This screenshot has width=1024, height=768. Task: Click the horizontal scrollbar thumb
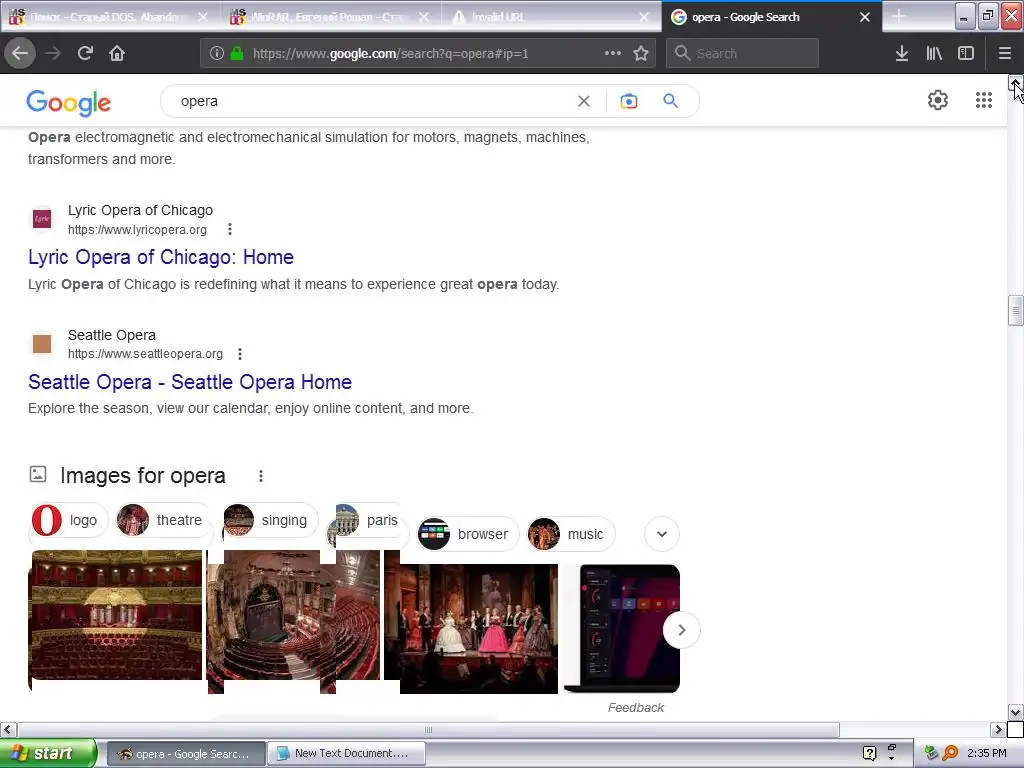click(x=428, y=729)
